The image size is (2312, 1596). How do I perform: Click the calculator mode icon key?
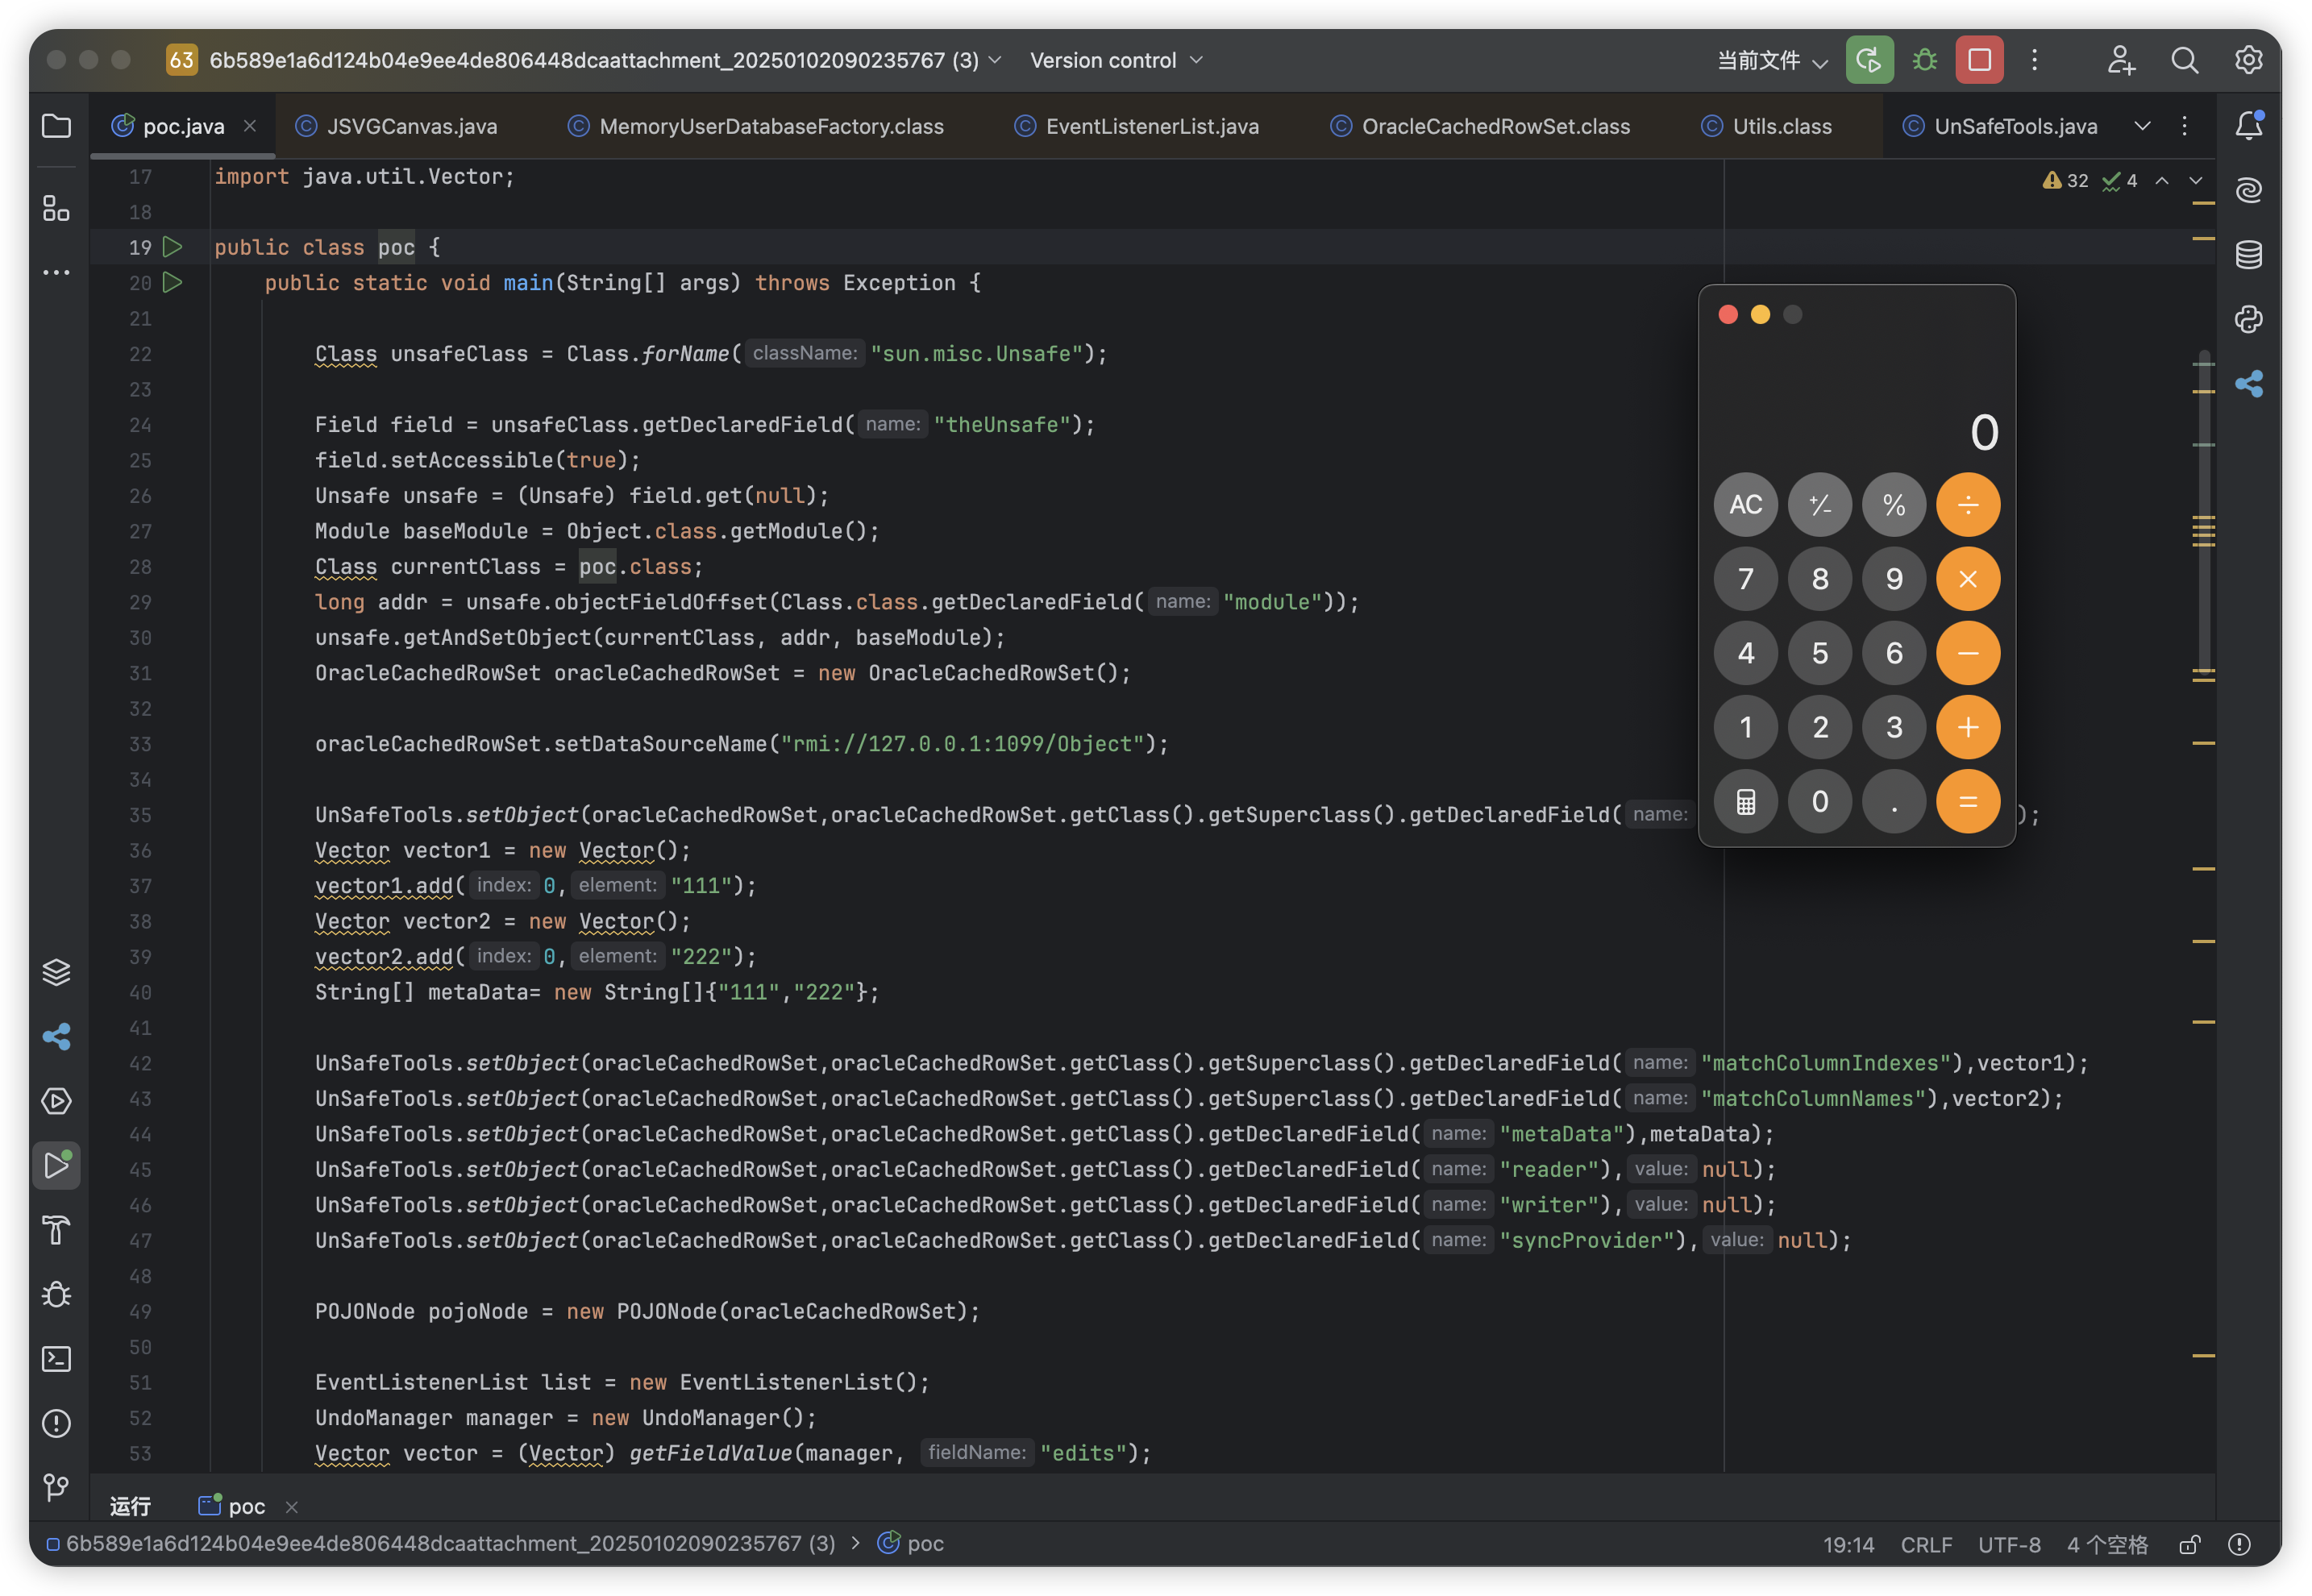pos(1746,801)
